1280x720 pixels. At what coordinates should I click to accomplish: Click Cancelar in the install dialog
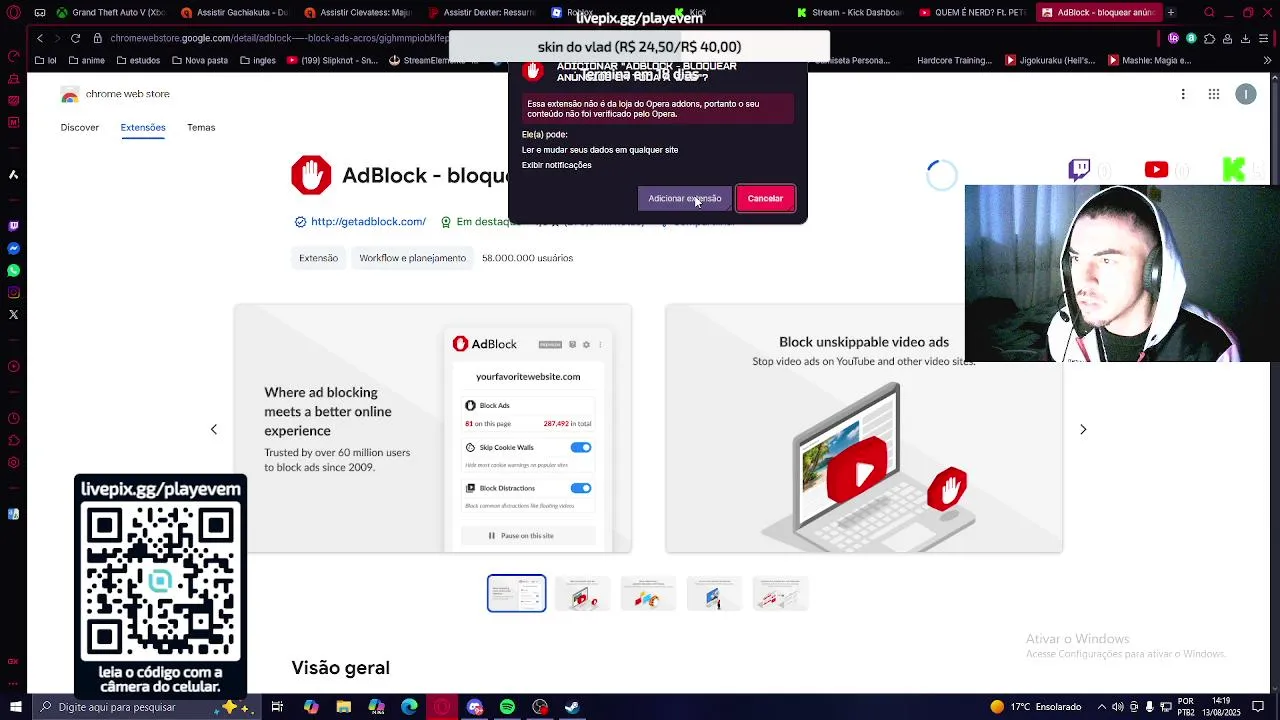[765, 198]
